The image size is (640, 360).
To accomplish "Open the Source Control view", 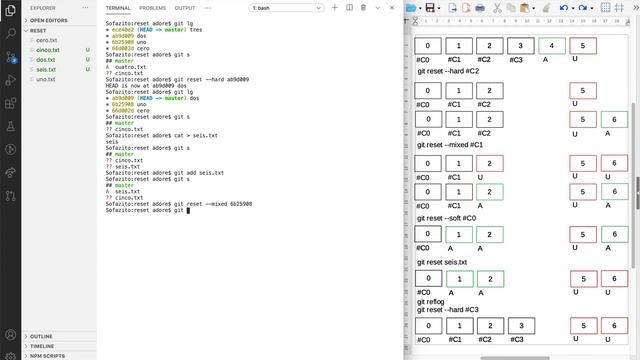I will [x=11, y=57].
